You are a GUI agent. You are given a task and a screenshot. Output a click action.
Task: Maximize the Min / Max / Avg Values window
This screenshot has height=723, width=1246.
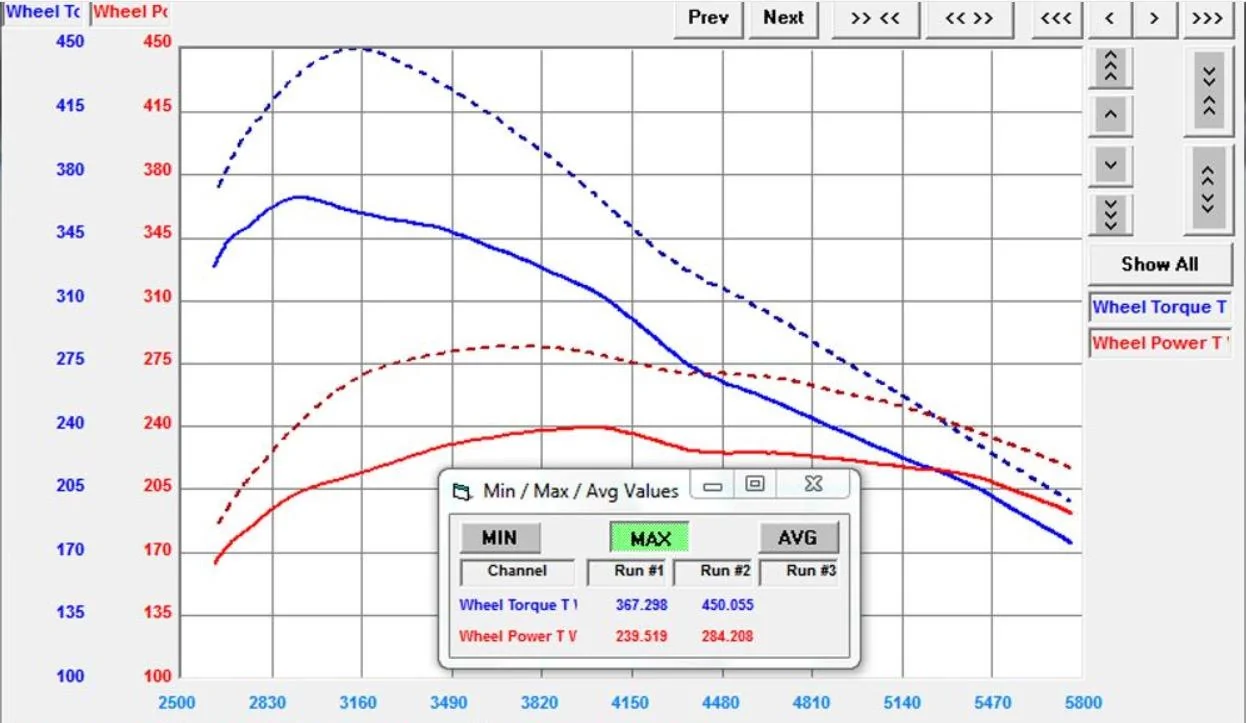click(x=754, y=486)
